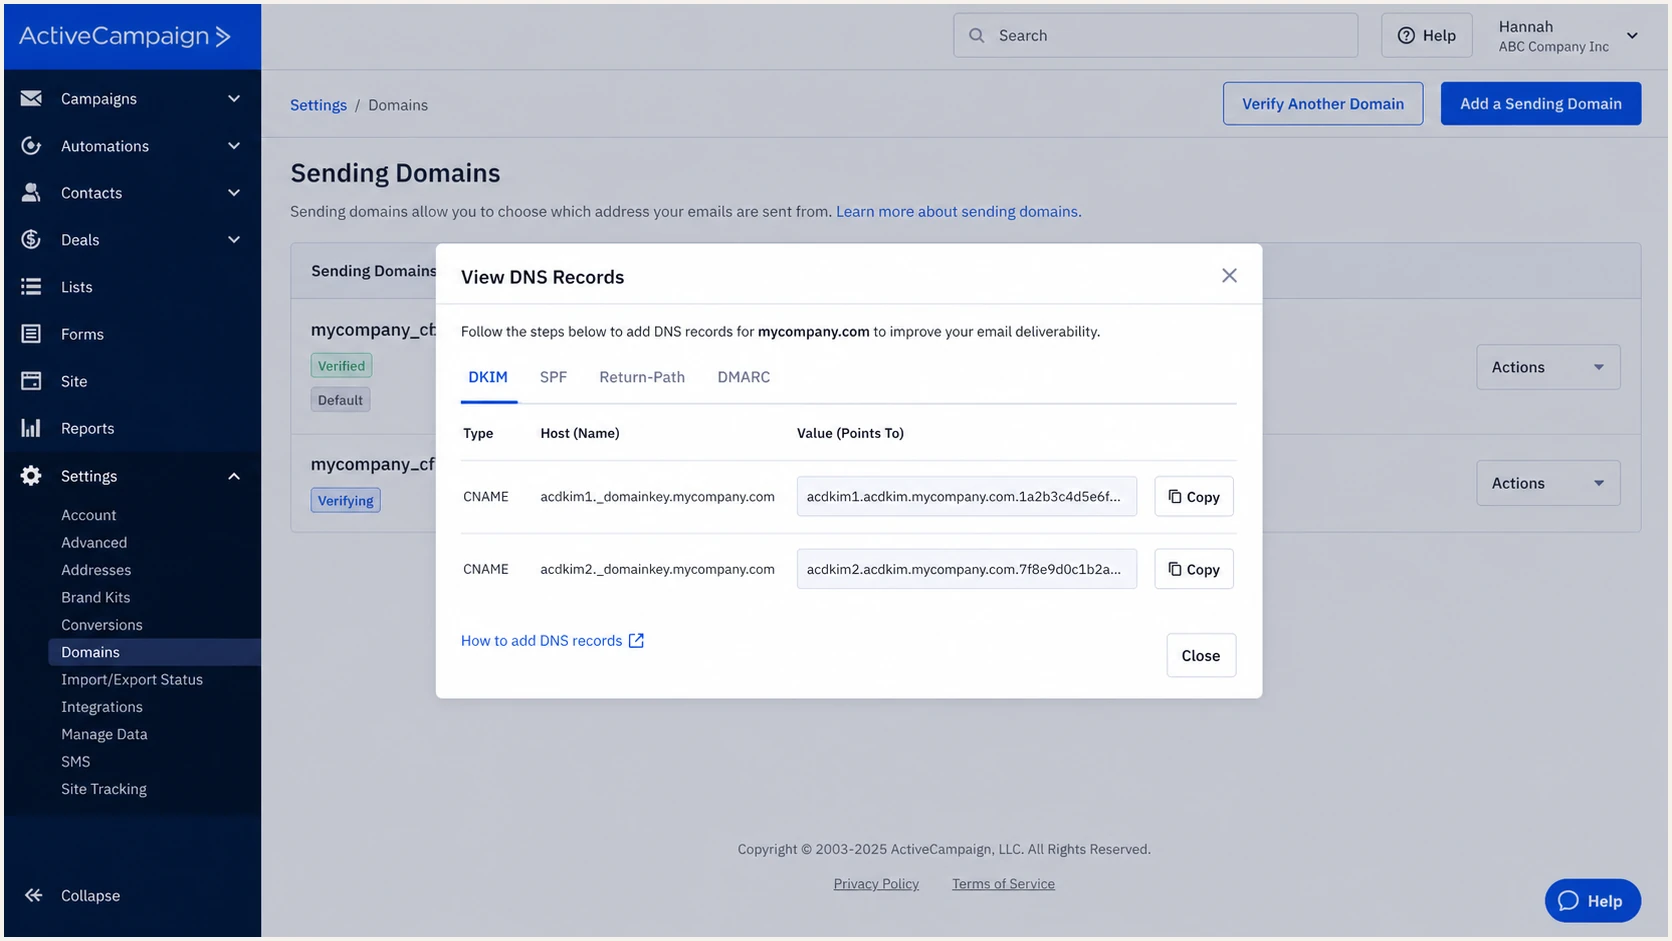Click Add a Sending Domain button
Image resolution: width=1672 pixels, height=941 pixels.
point(1541,103)
